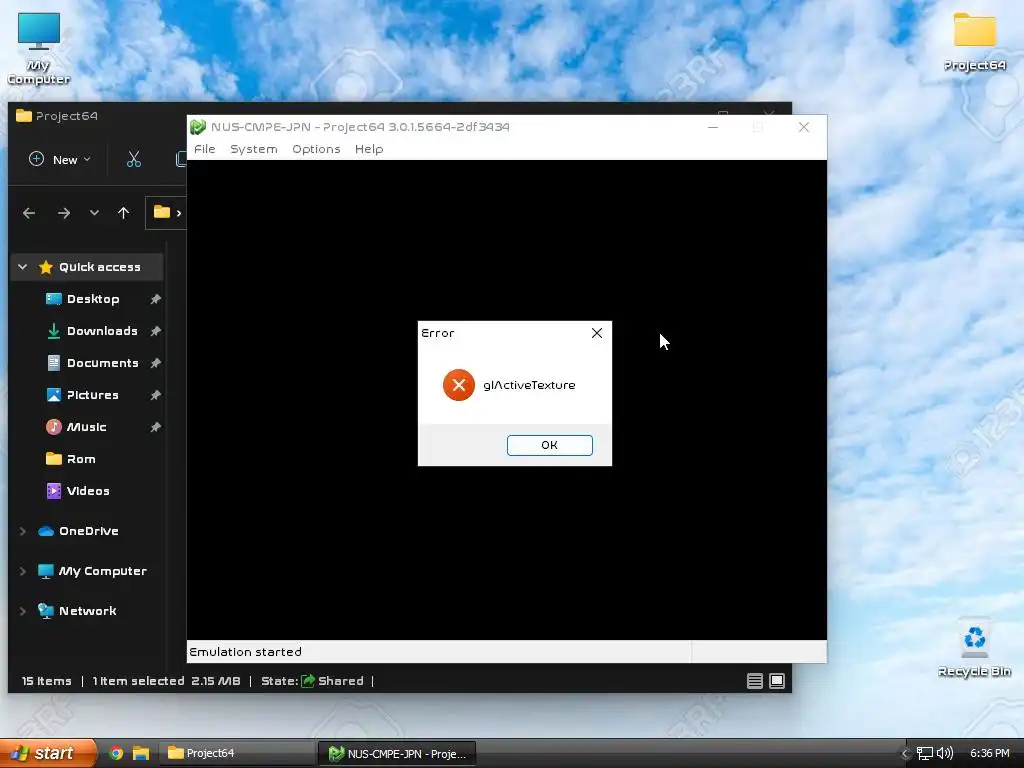Viewport: 1024px width, 768px height.
Task: Select My Computer in explorer sidebar
Action: (x=103, y=571)
